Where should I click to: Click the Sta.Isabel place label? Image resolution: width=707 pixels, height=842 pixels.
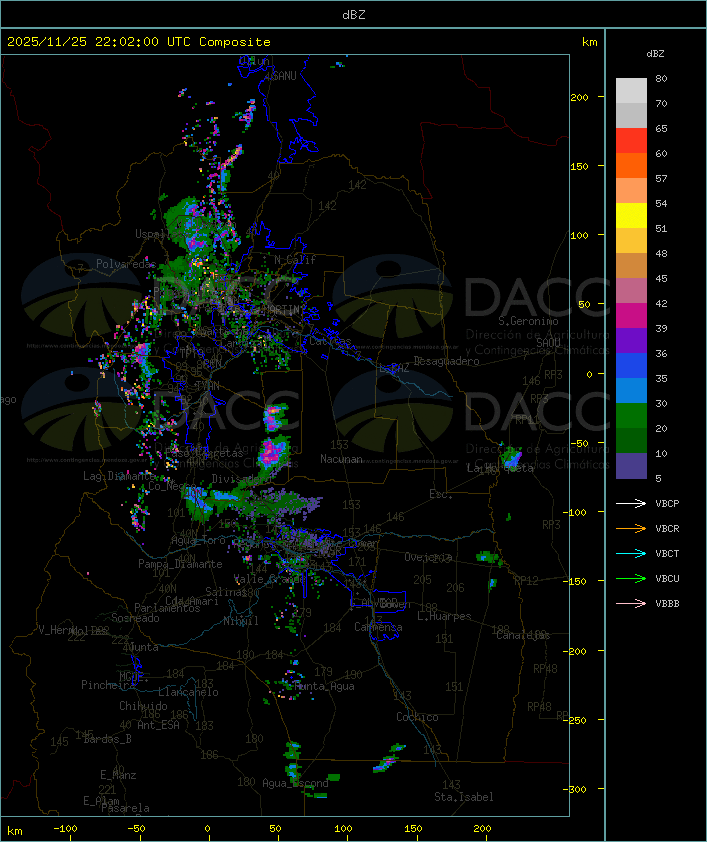click(x=463, y=797)
